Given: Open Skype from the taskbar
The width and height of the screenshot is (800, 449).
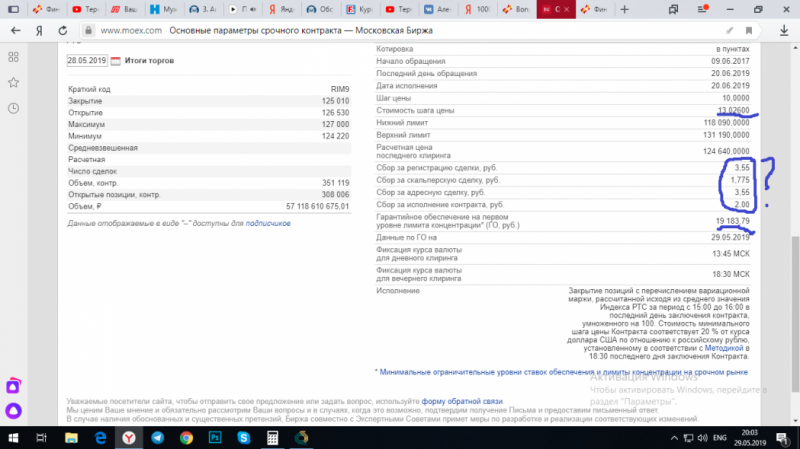Looking at the screenshot, I should point(244,438).
